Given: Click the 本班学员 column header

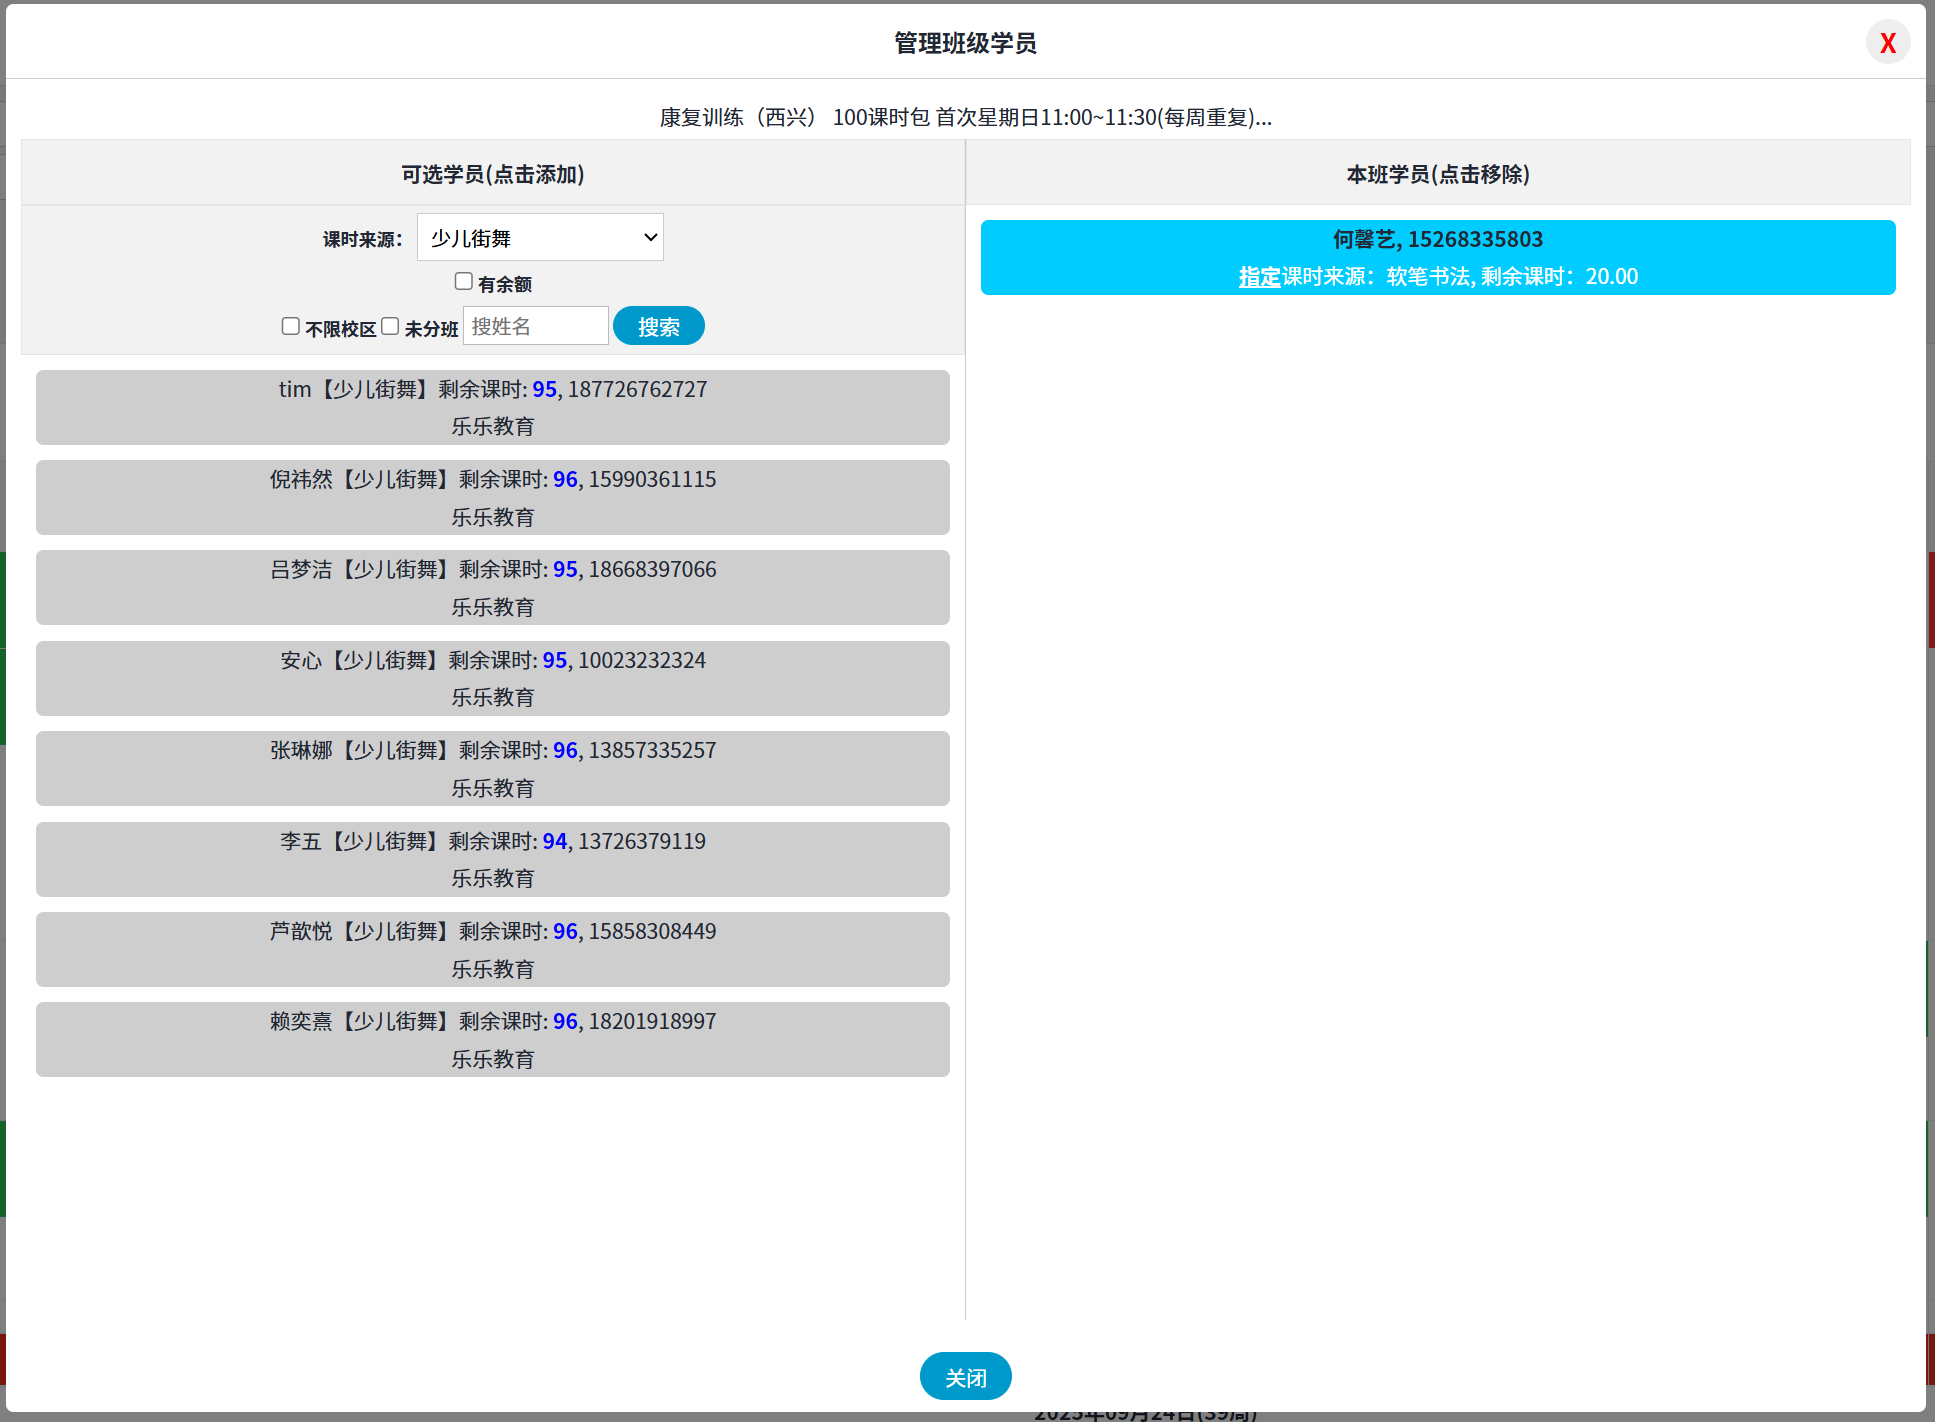Looking at the screenshot, I should (x=1437, y=174).
